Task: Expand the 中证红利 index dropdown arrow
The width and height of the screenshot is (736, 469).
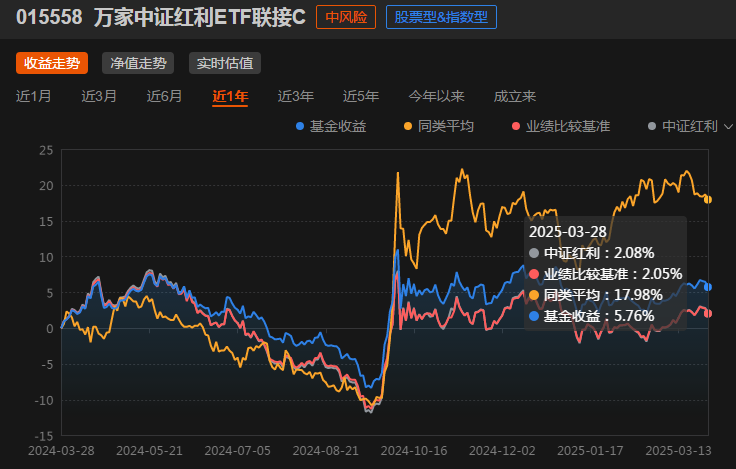Action: [x=728, y=127]
